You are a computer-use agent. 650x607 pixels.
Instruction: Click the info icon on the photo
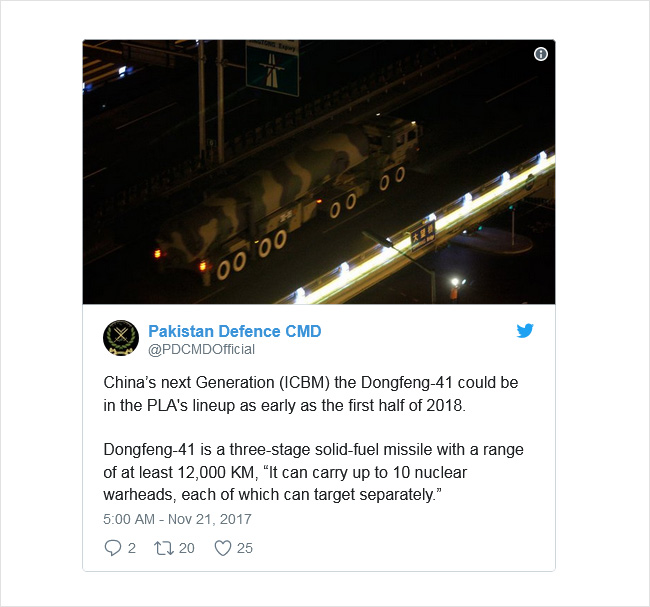pyautogui.click(x=541, y=54)
